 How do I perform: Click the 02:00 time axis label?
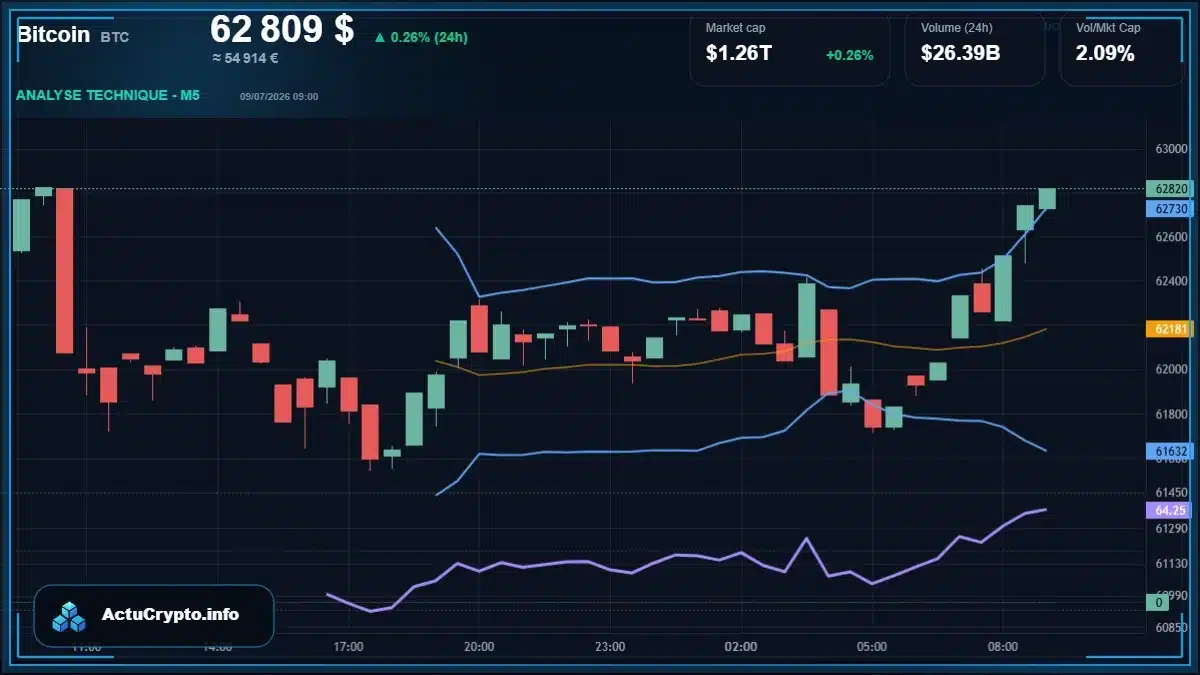(x=741, y=647)
